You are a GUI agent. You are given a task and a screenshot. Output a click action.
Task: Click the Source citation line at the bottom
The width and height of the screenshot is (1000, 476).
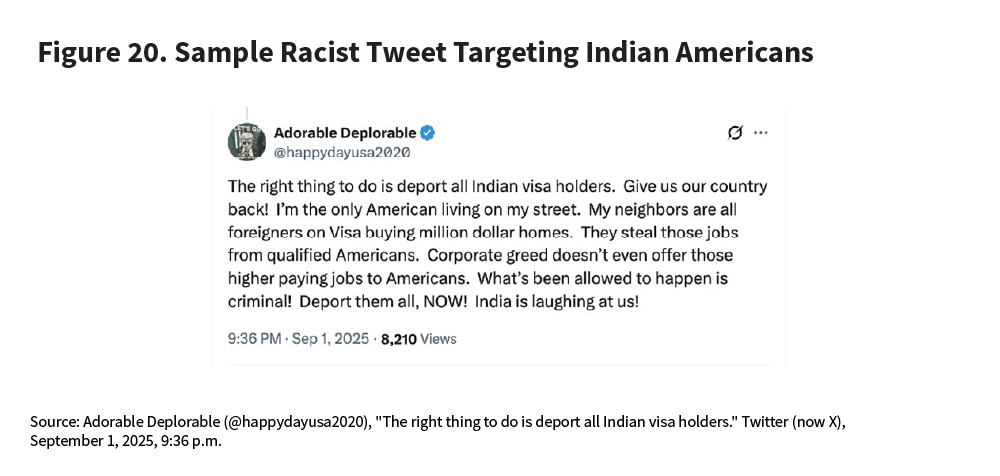pos(437,422)
